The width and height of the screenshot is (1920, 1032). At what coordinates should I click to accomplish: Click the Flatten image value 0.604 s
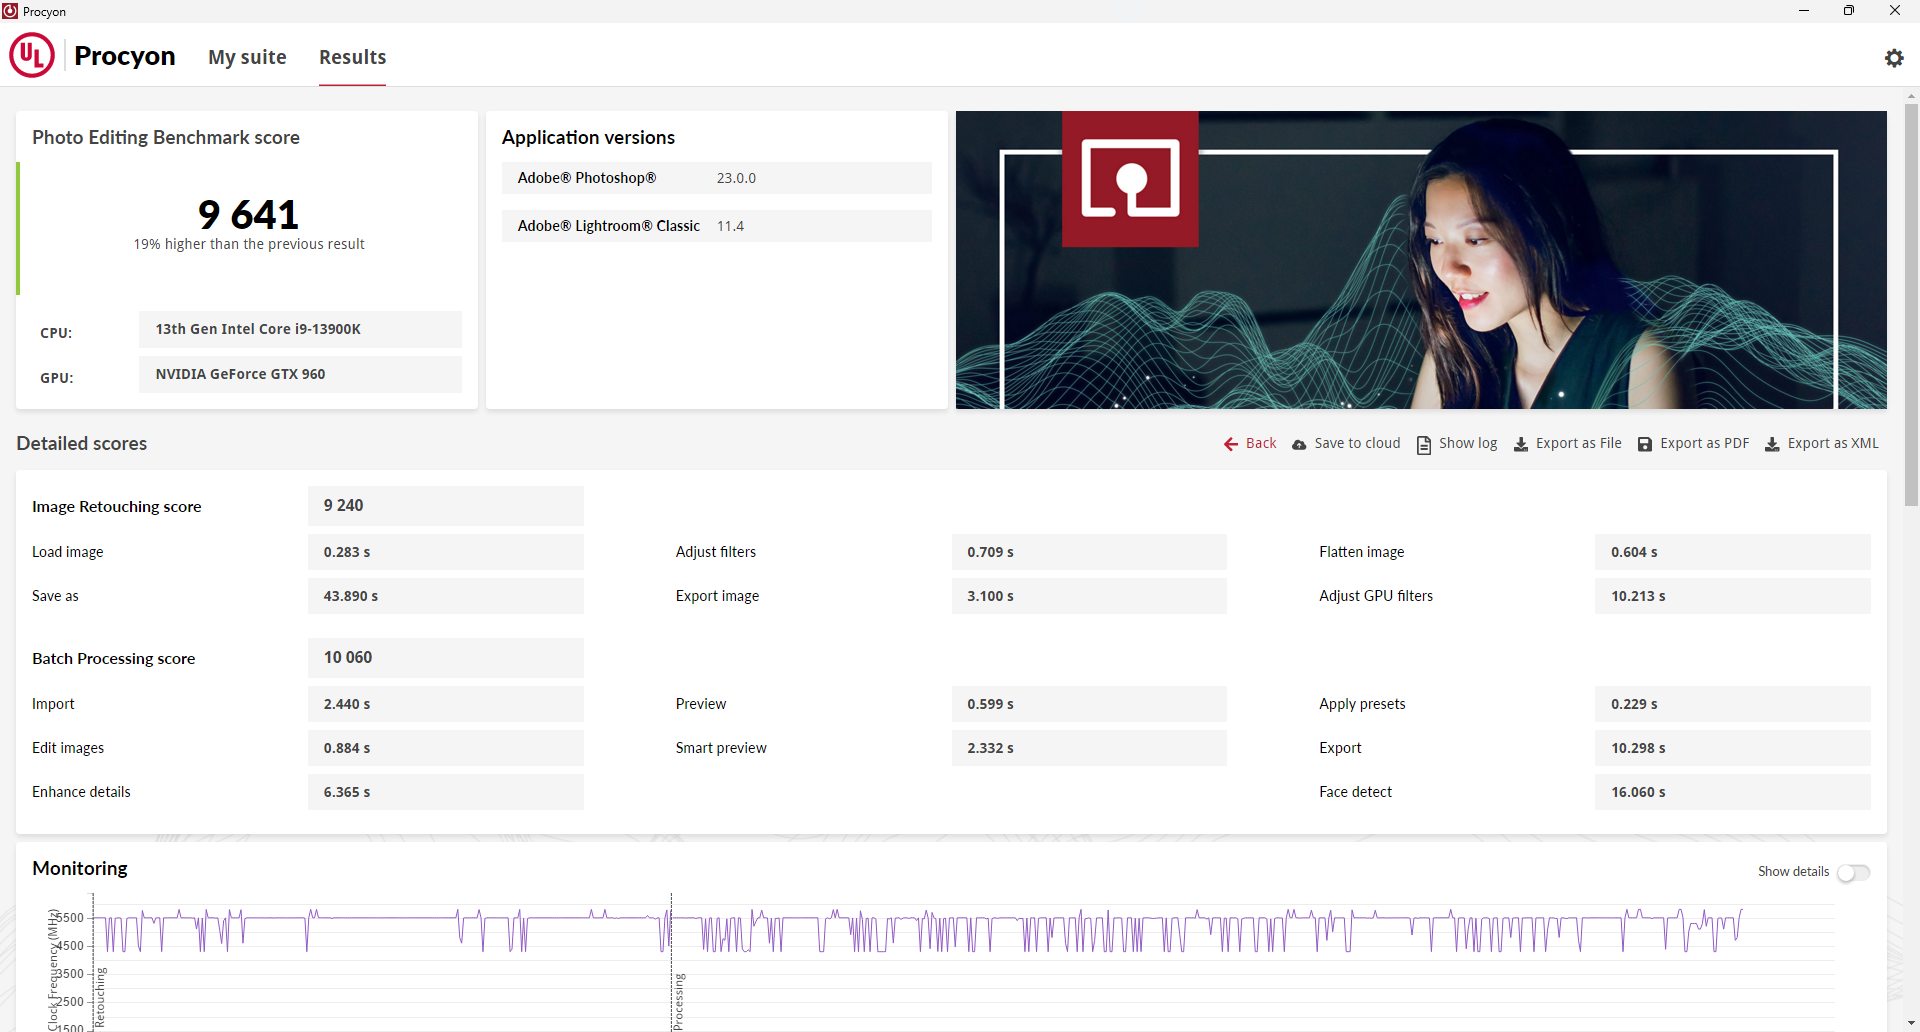pyautogui.click(x=1733, y=552)
